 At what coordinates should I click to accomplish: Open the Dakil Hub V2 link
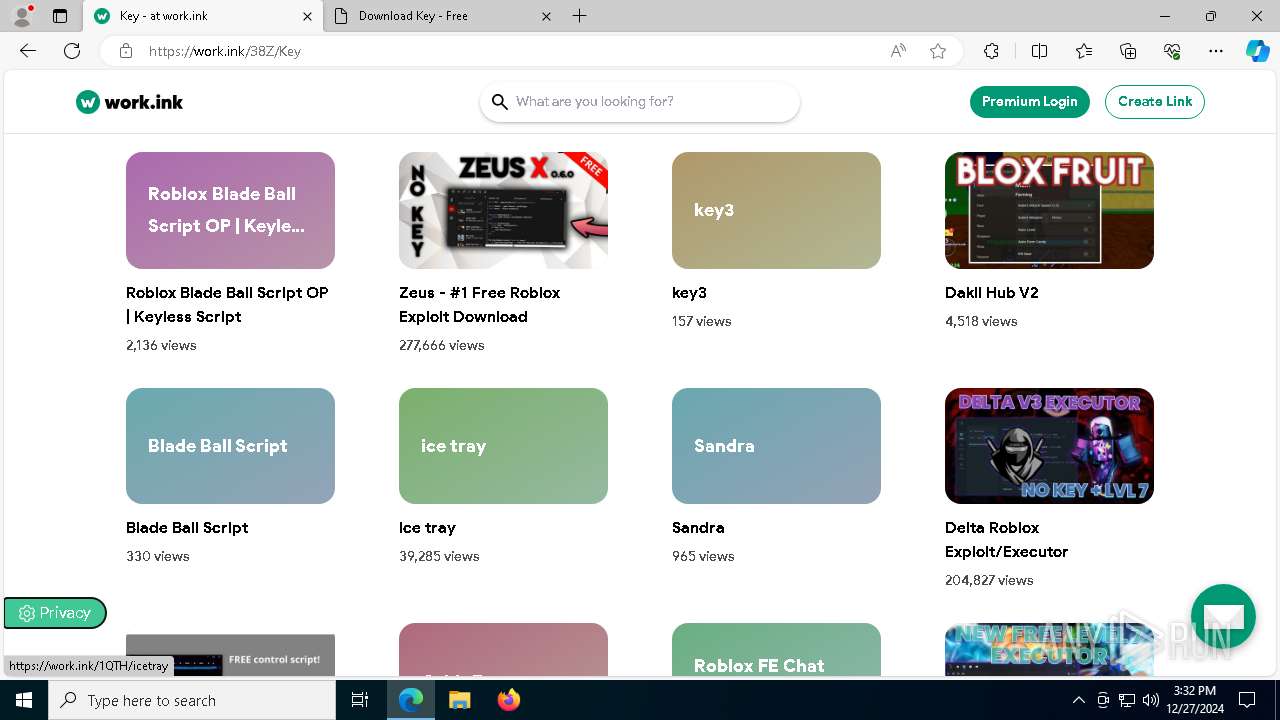point(992,293)
